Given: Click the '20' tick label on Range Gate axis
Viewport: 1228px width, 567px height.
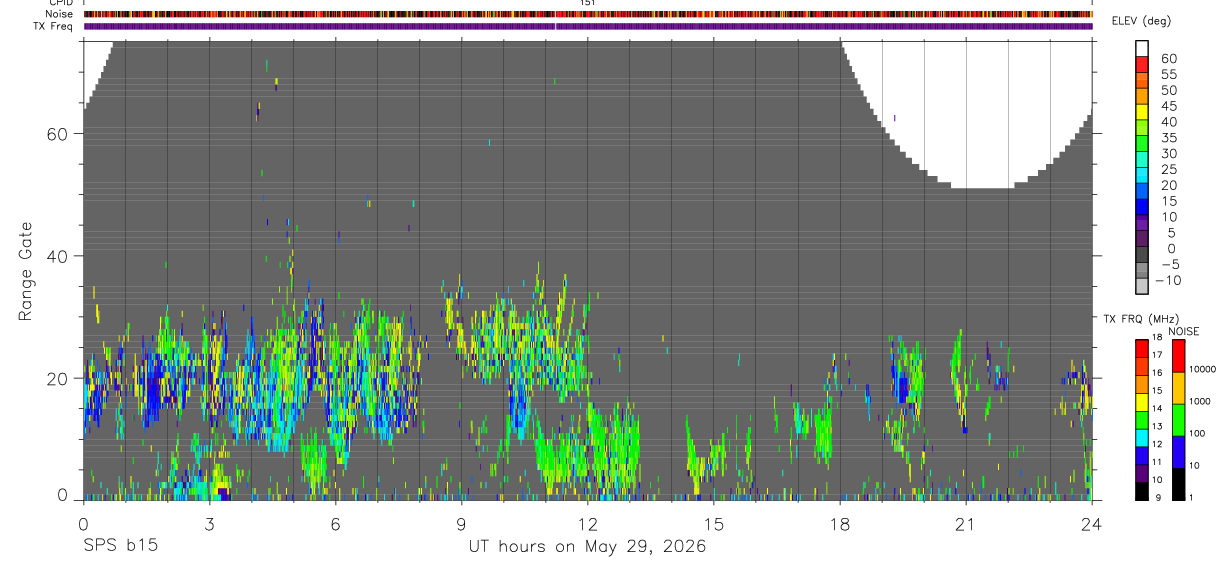Looking at the screenshot, I should click(x=58, y=378).
